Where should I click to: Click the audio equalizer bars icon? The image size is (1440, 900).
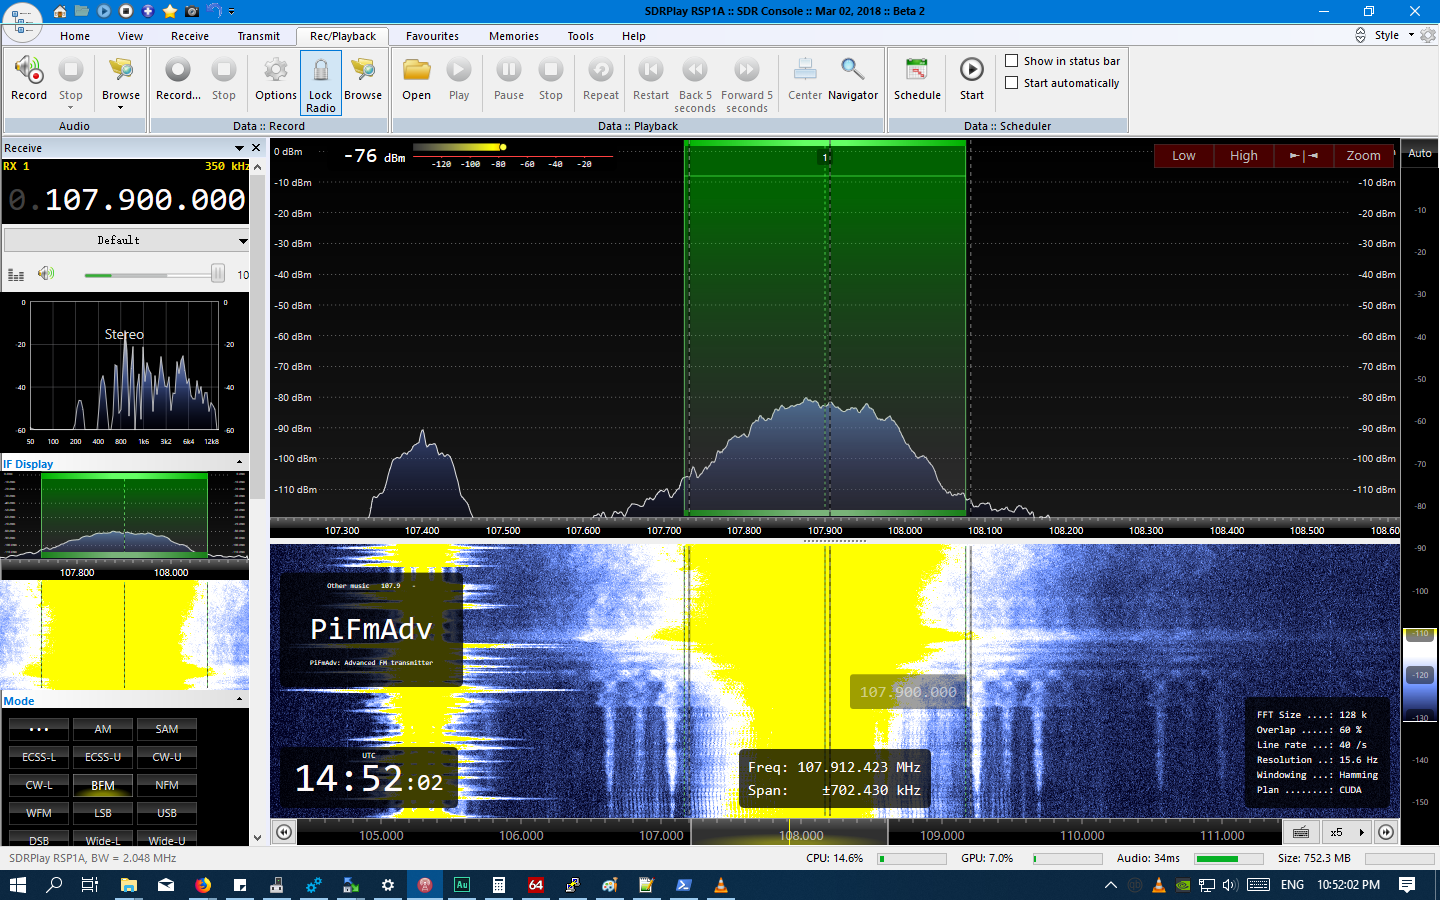pos(16,274)
